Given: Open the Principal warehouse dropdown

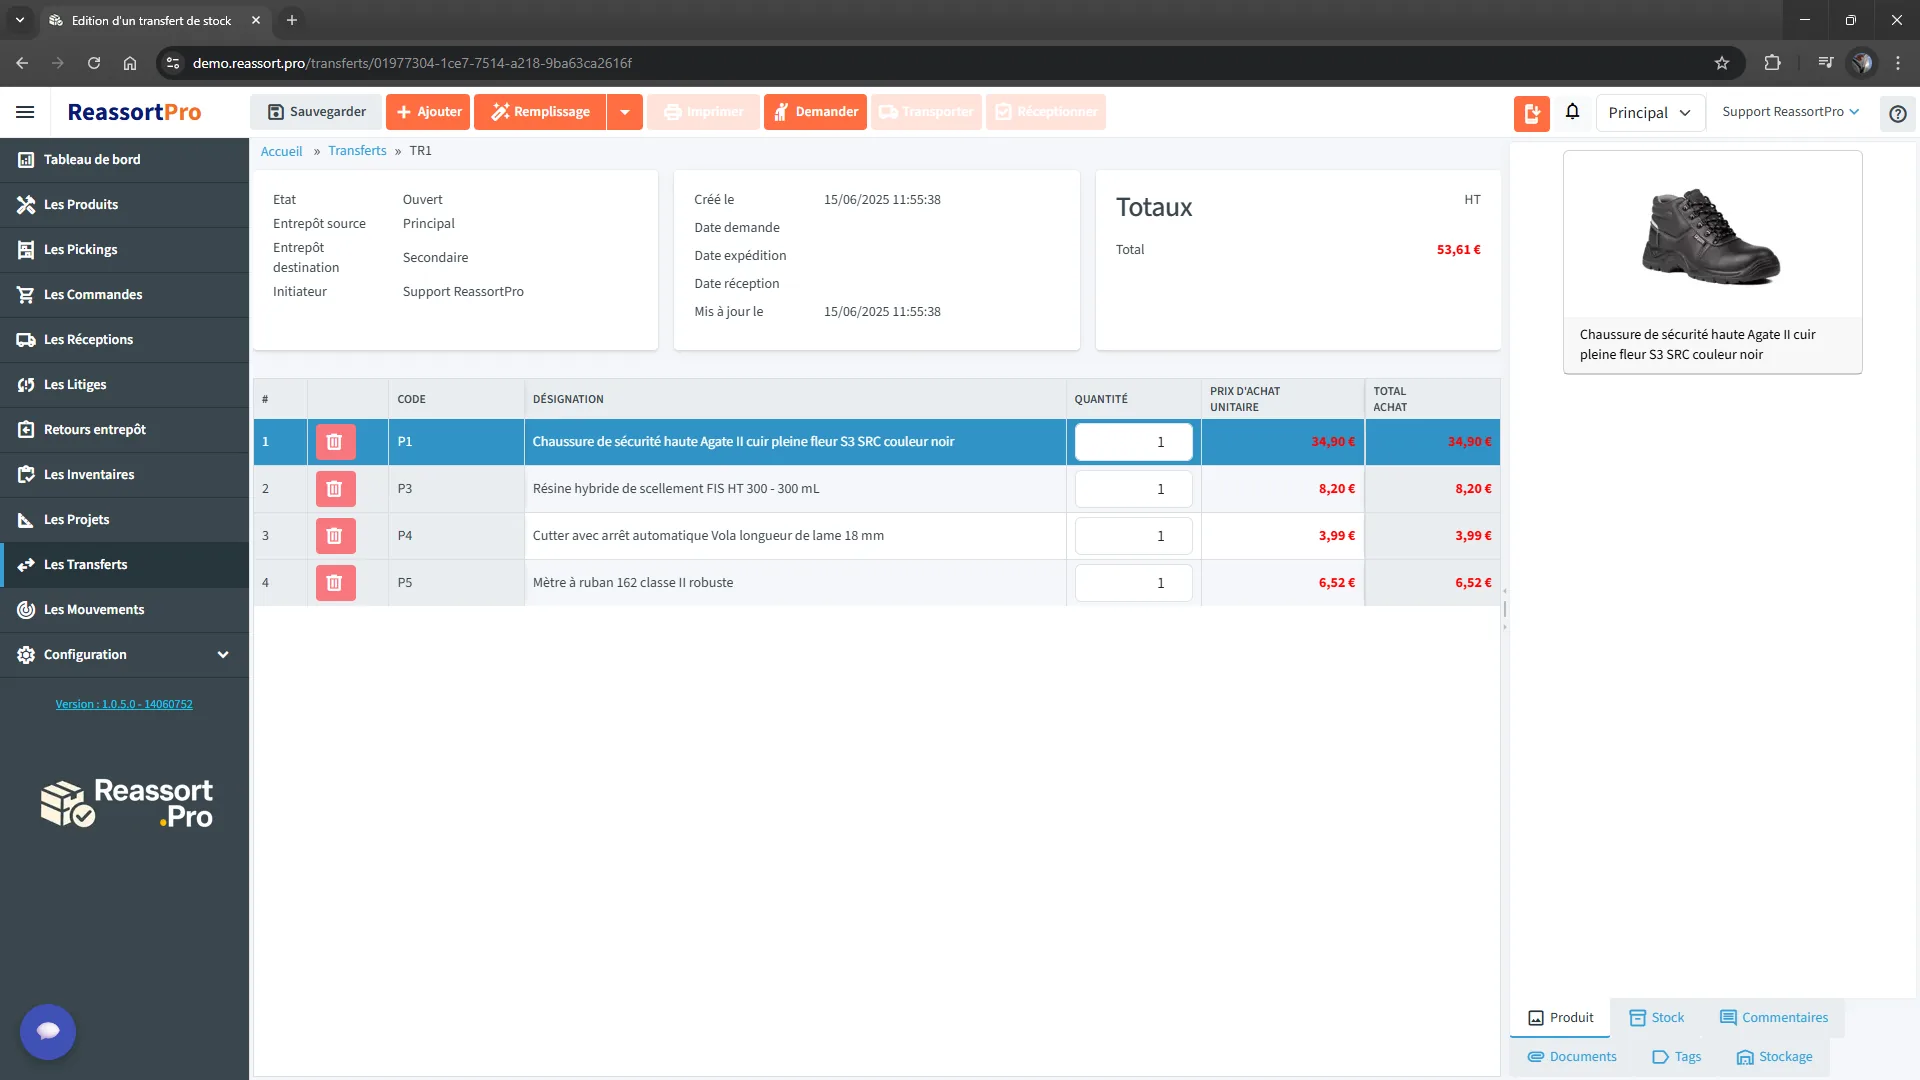Looking at the screenshot, I should point(1650,113).
